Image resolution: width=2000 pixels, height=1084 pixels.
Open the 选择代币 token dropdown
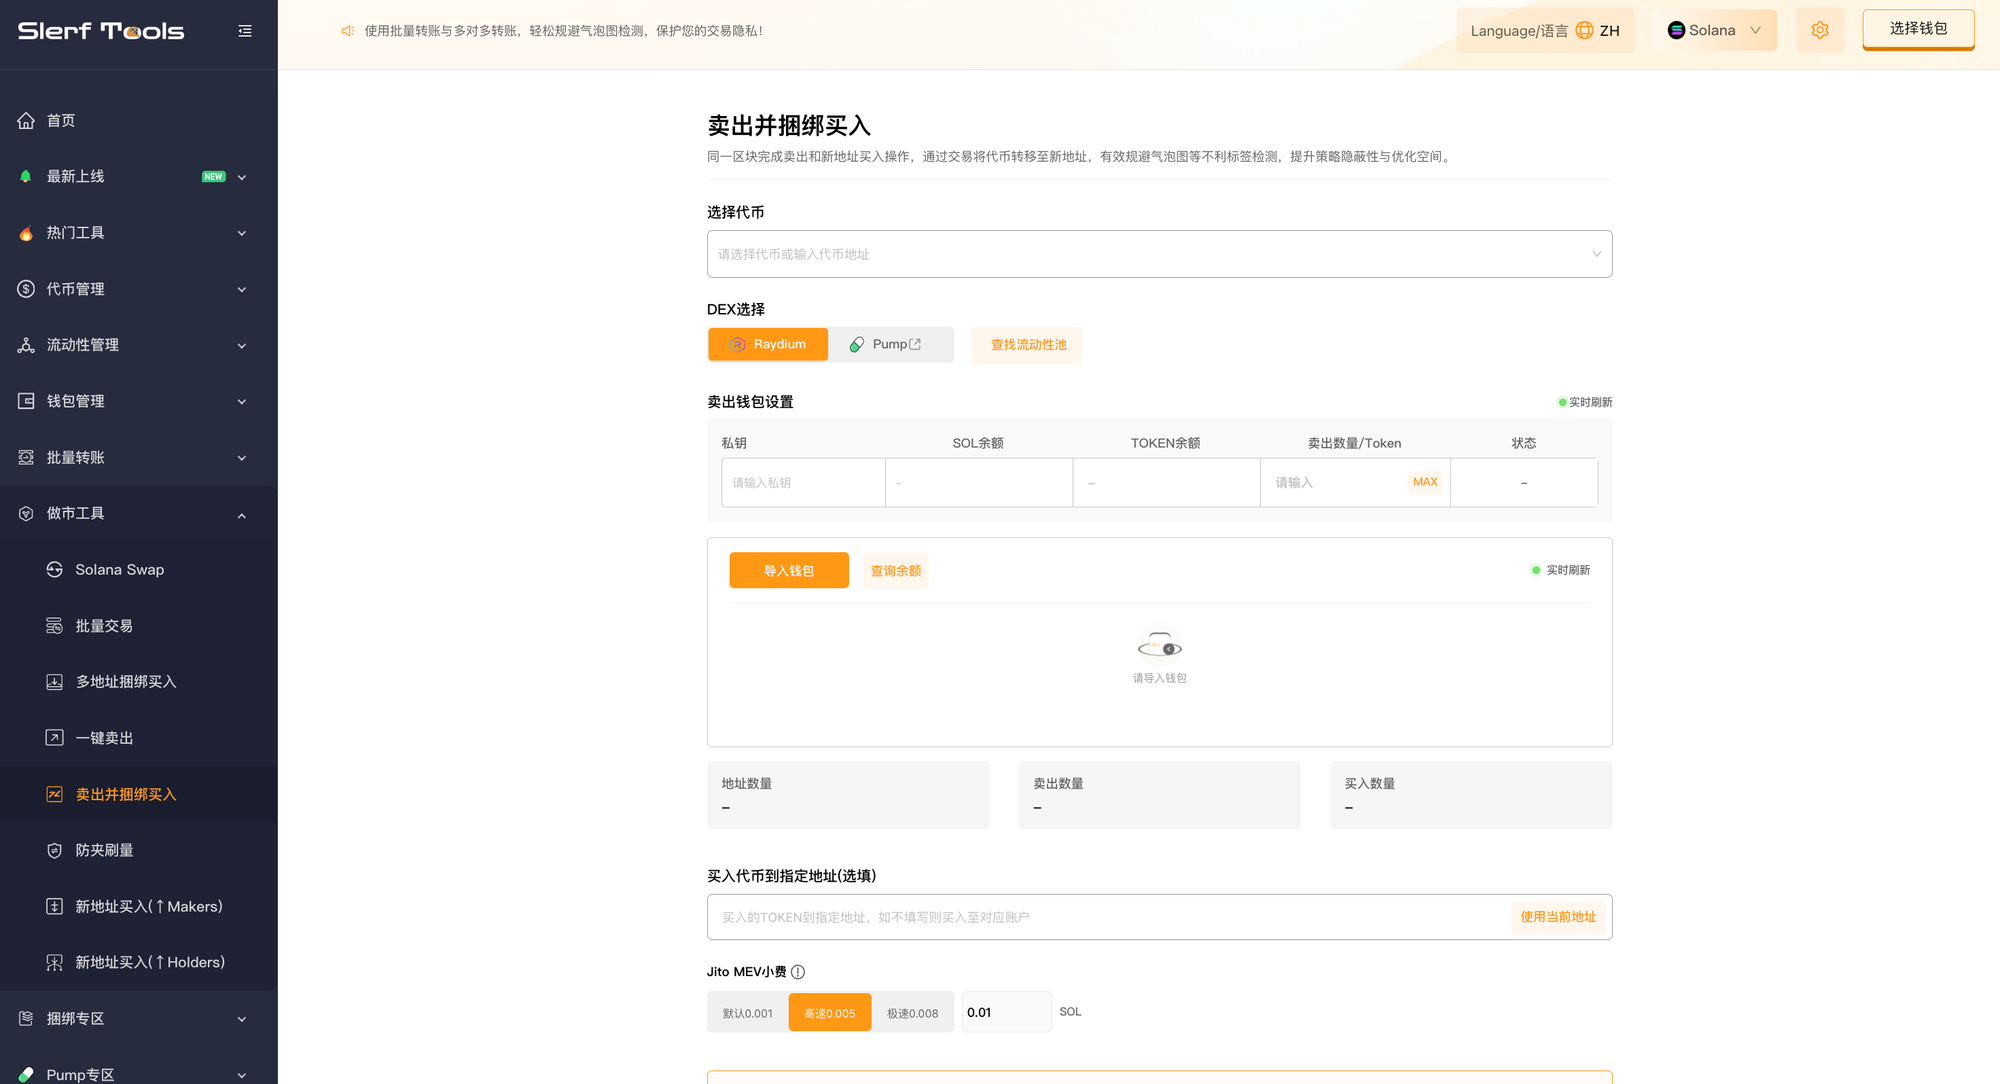(1159, 254)
